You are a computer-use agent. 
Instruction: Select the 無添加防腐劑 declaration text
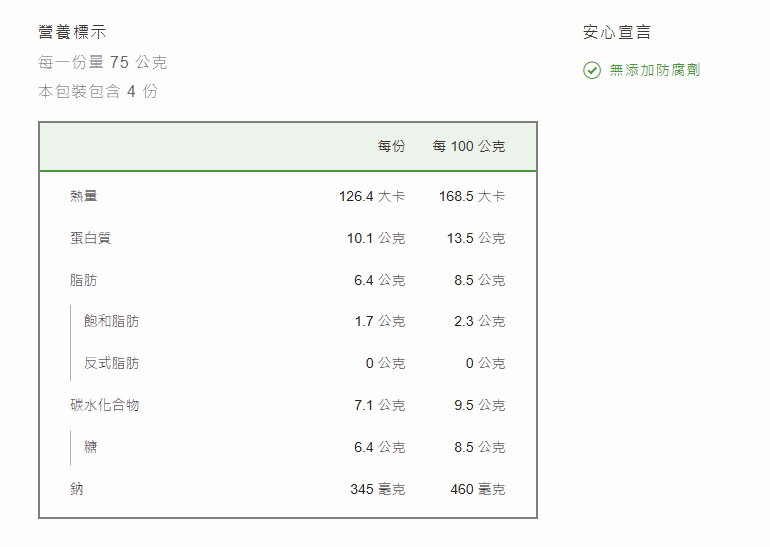tap(655, 70)
